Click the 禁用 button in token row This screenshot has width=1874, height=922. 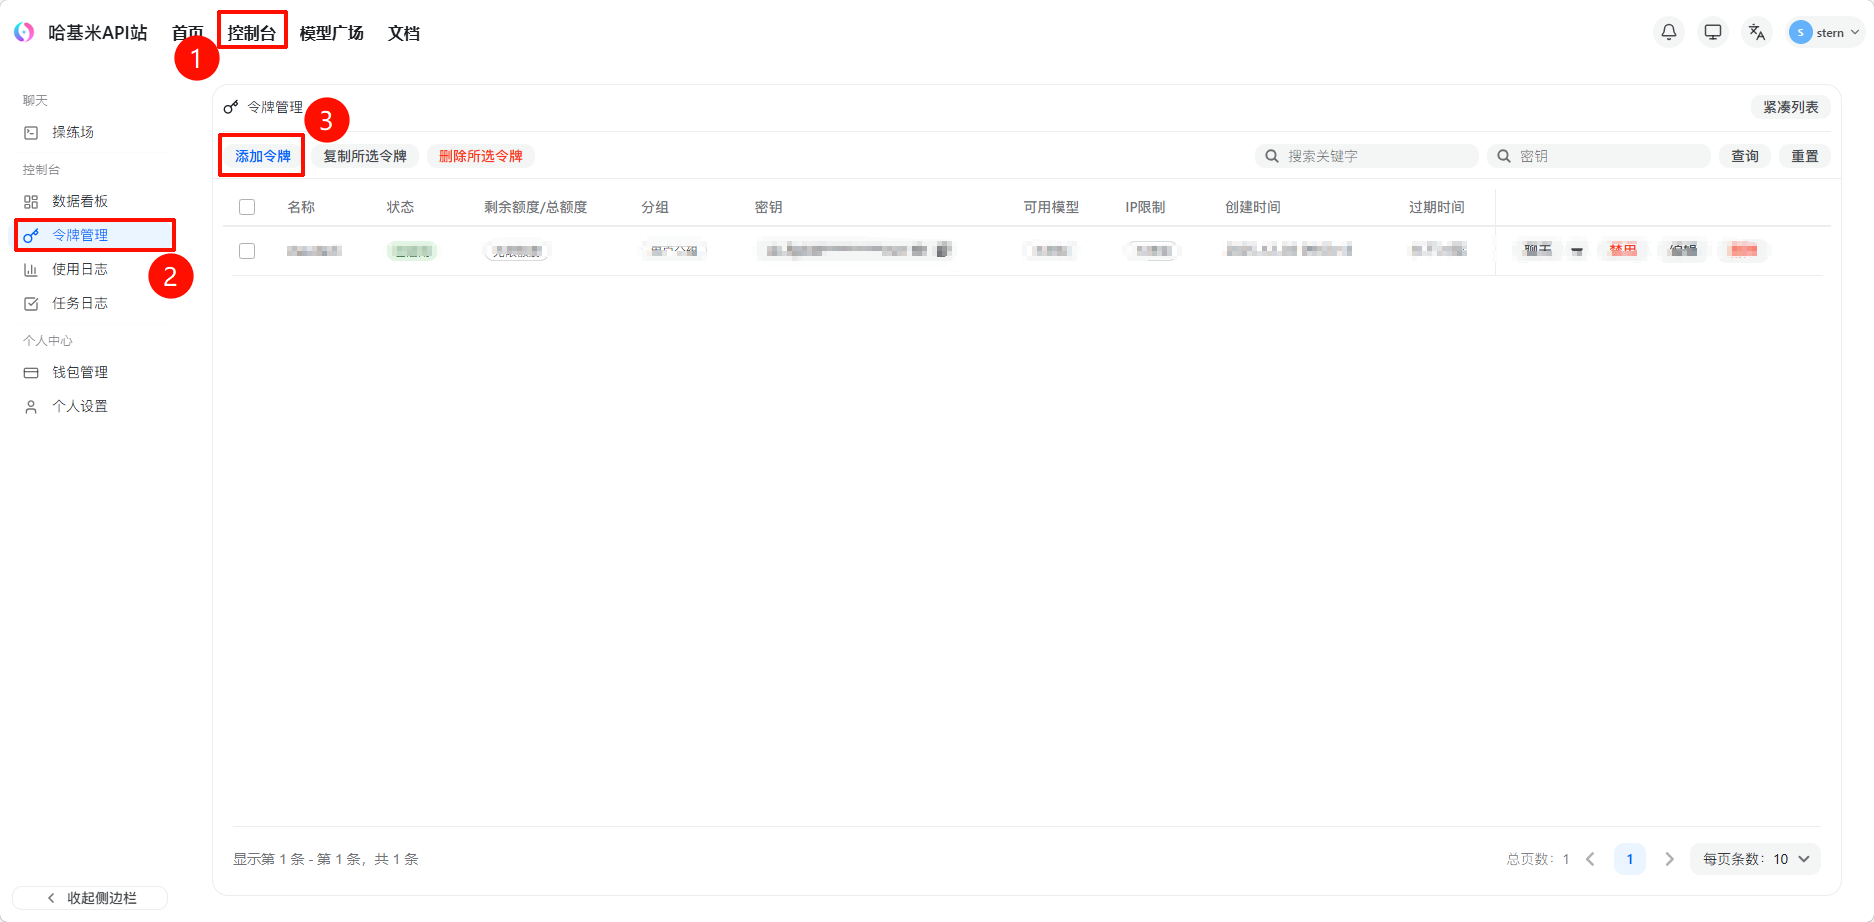[1623, 250]
